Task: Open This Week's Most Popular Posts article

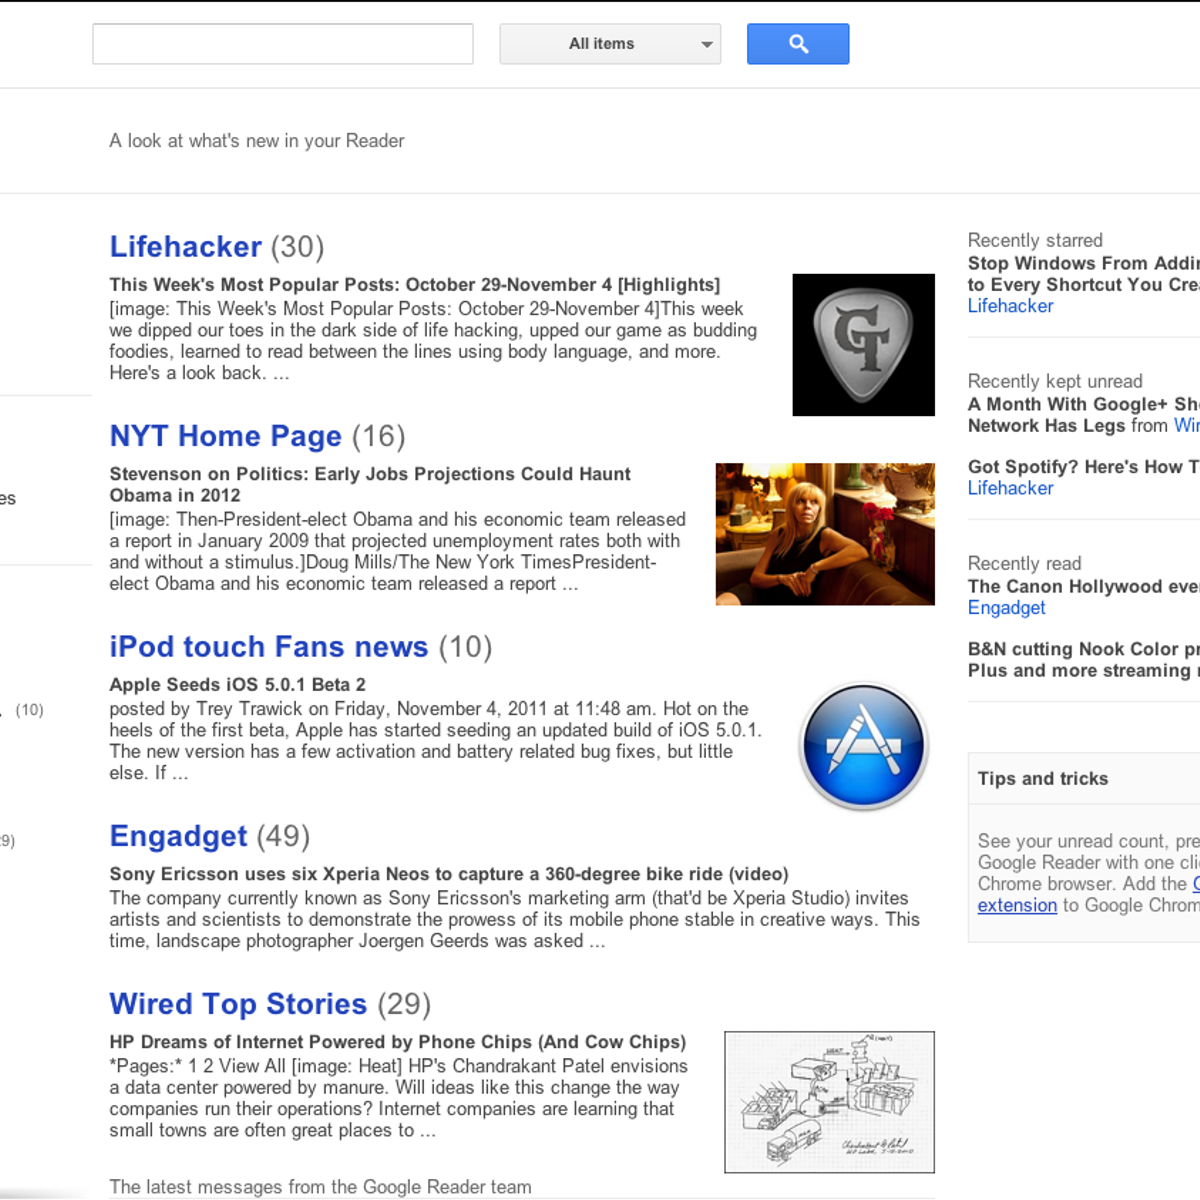Action: [x=414, y=285]
